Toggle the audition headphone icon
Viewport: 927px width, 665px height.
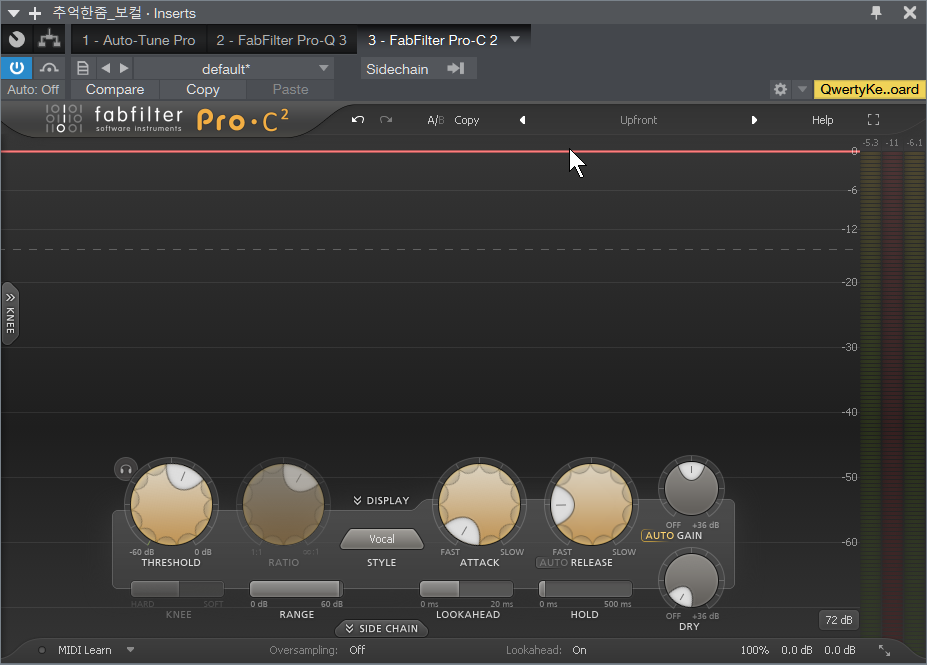(x=125, y=469)
